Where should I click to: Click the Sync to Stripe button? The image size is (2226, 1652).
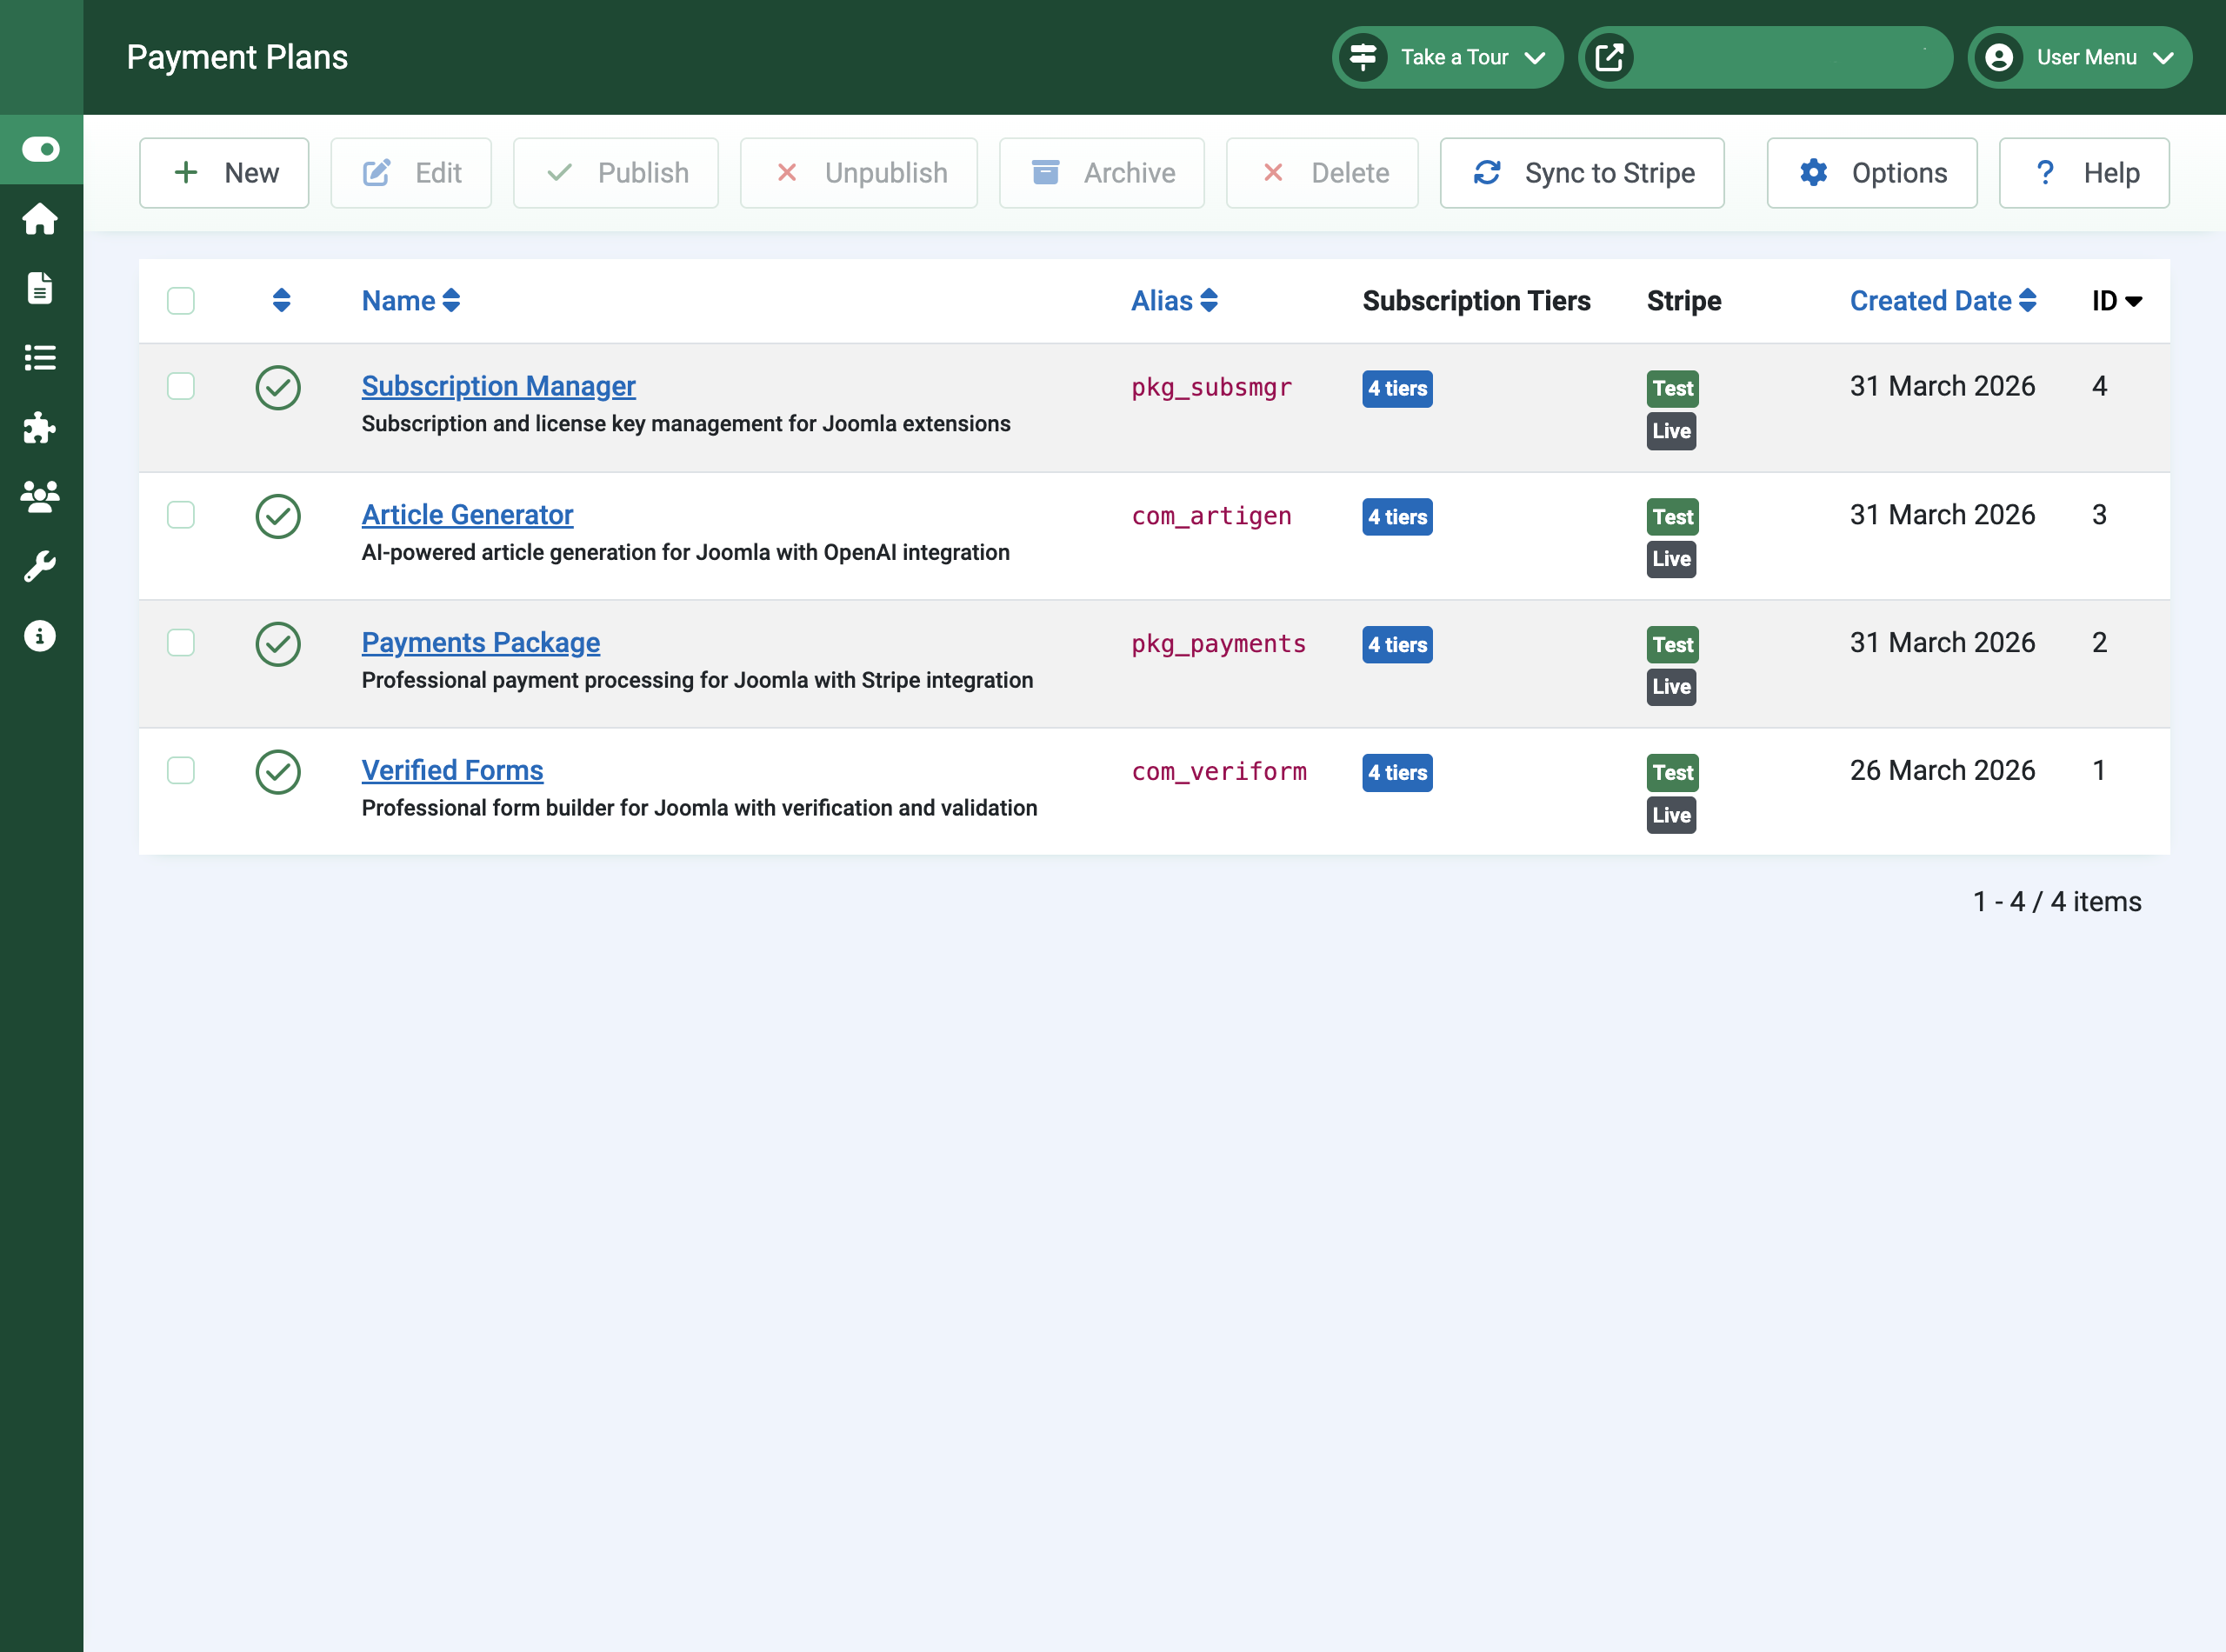1581,172
